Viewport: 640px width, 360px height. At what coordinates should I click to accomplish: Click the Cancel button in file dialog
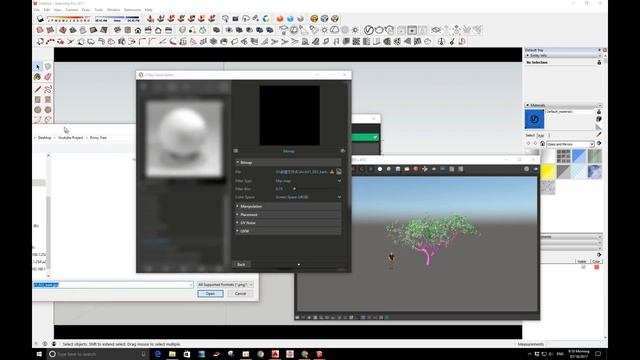[240, 293]
